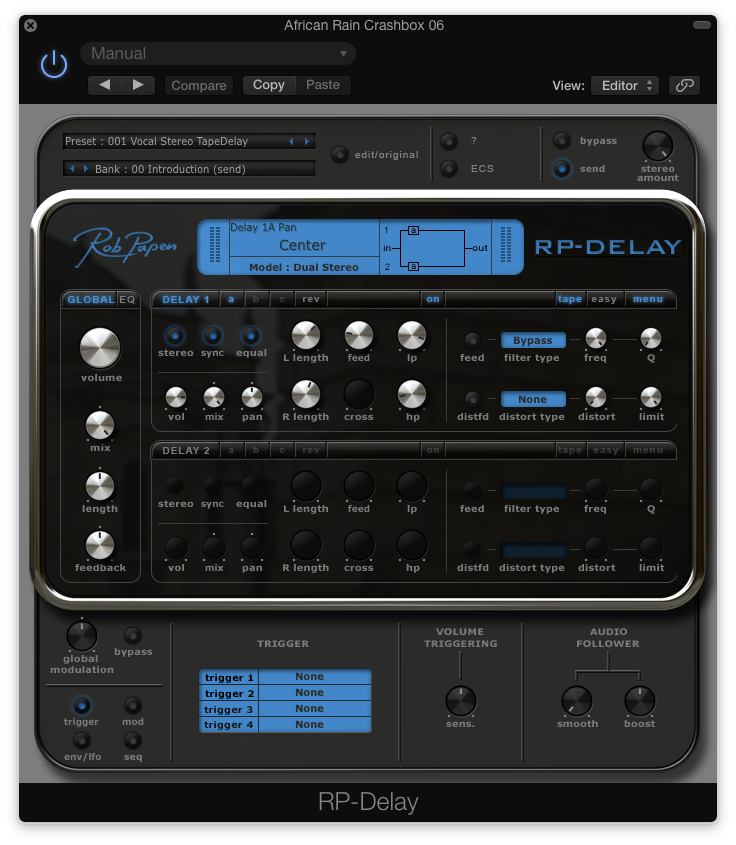736x845 pixels.
Task: Select next bank with Bank right arrow
Action: pyautogui.click(x=86, y=169)
